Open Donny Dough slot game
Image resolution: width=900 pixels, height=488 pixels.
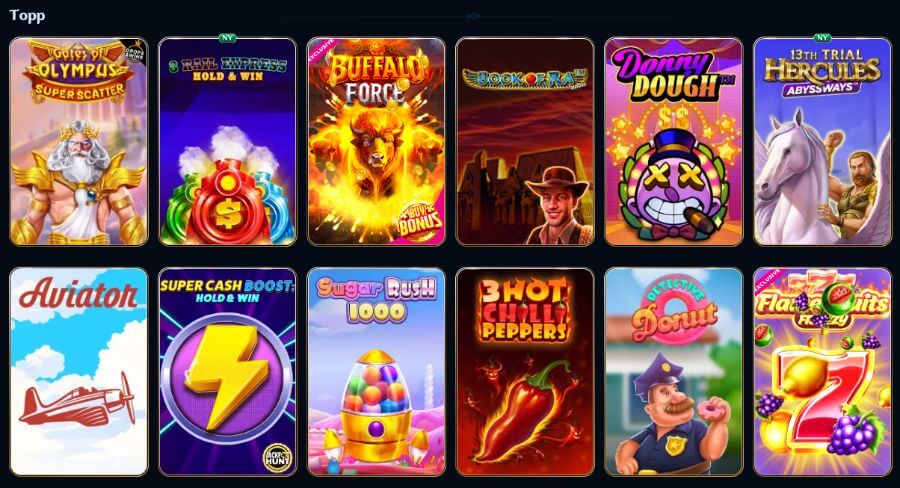674,142
